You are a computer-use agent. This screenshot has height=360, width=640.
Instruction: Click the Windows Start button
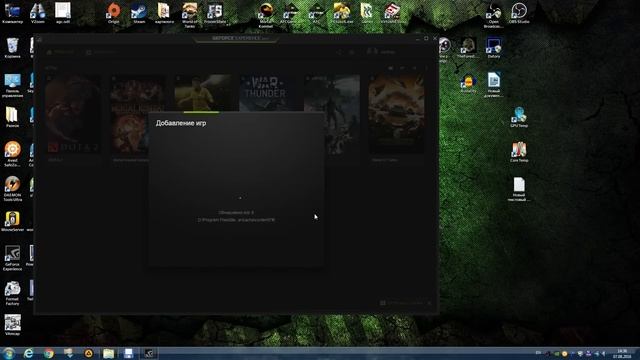(x=9, y=353)
